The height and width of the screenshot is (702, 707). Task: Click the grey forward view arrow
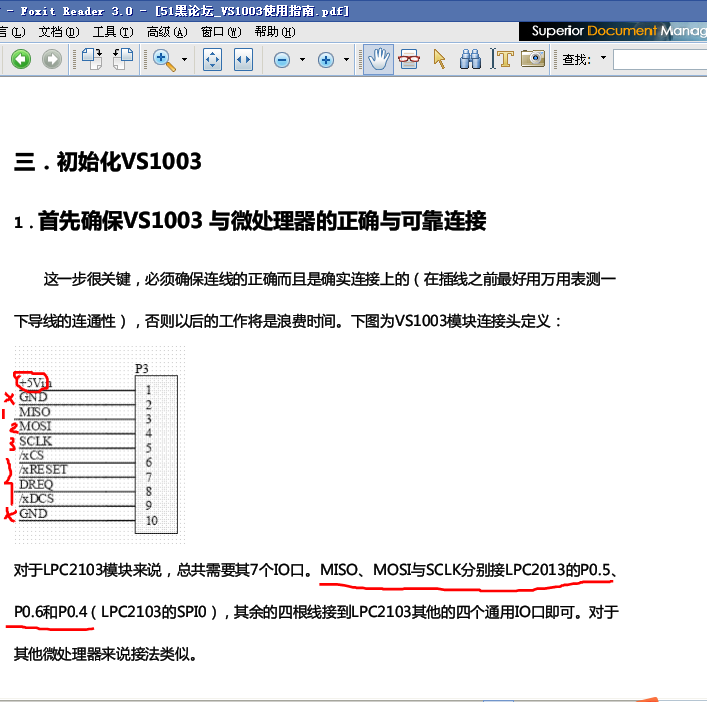pyautogui.click(x=52, y=59)
